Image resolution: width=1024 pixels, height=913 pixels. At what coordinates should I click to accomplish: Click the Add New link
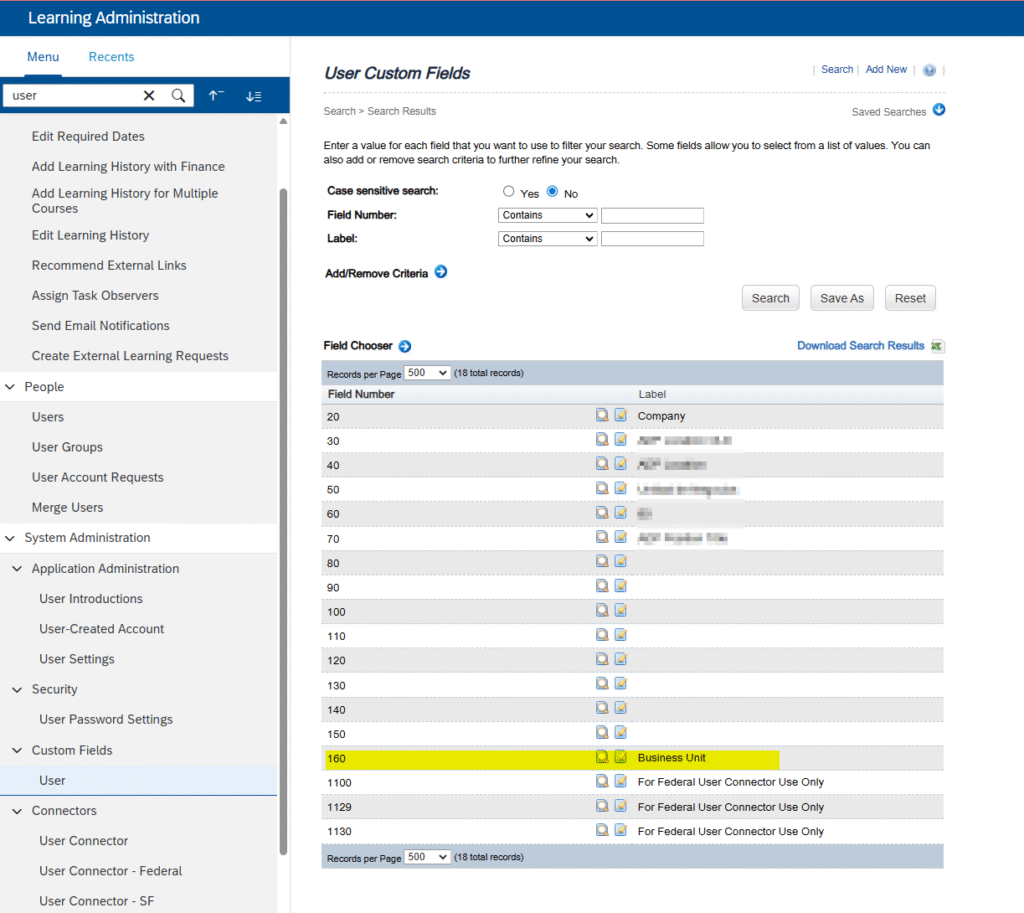[x=886, y=70]
